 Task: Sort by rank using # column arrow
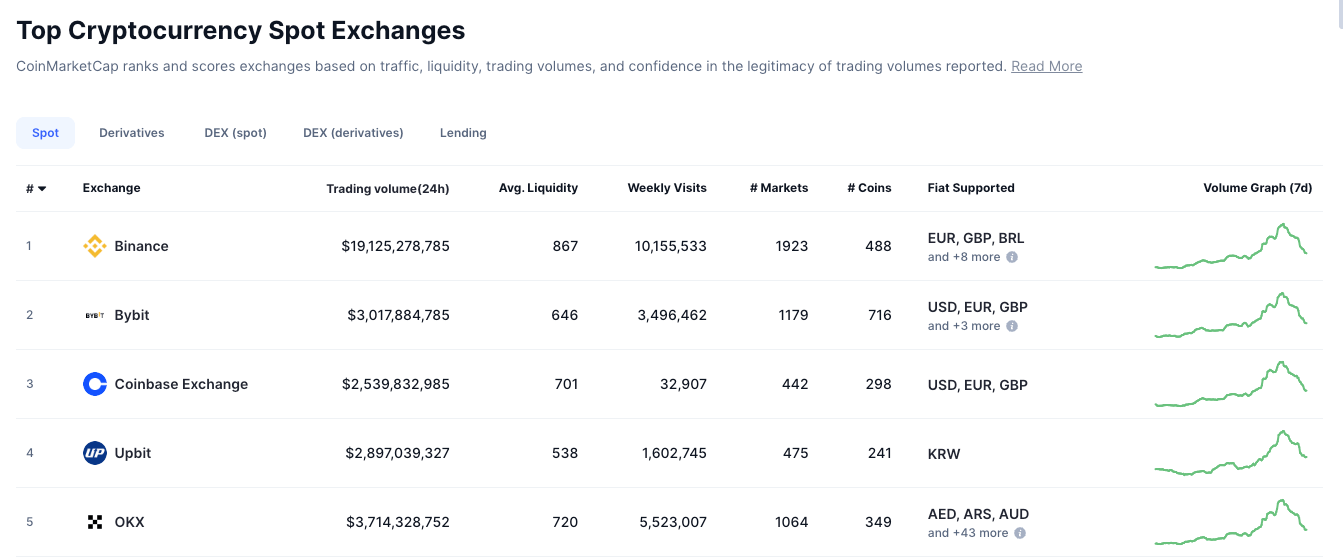click(x=42, y=189)
